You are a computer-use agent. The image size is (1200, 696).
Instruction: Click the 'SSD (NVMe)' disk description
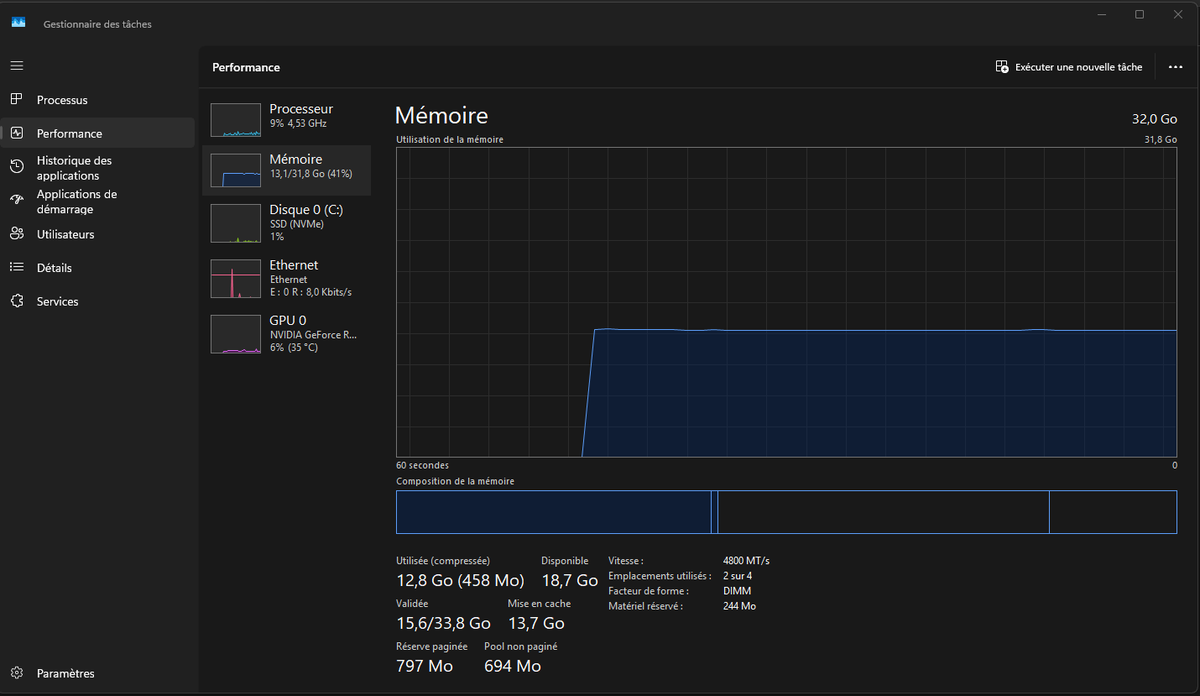click(297, 224)
